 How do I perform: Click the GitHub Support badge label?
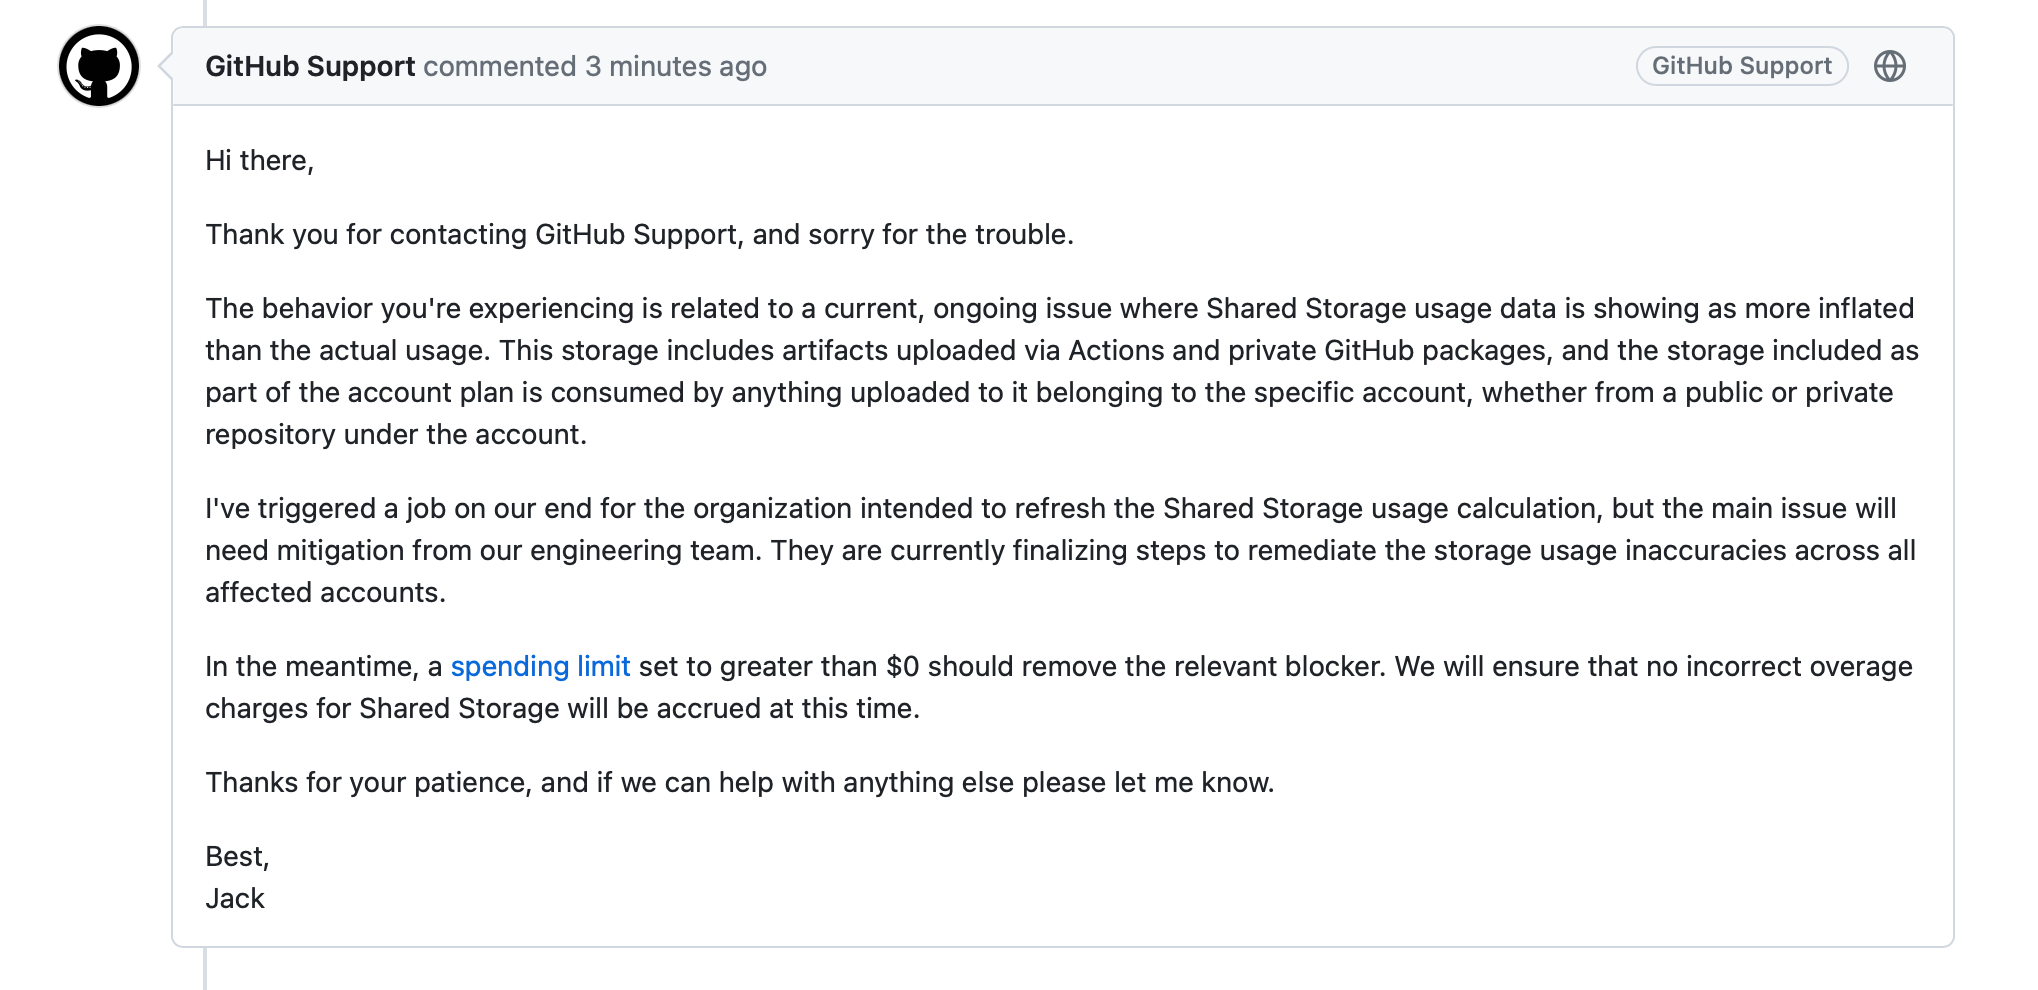point(1741,66)
